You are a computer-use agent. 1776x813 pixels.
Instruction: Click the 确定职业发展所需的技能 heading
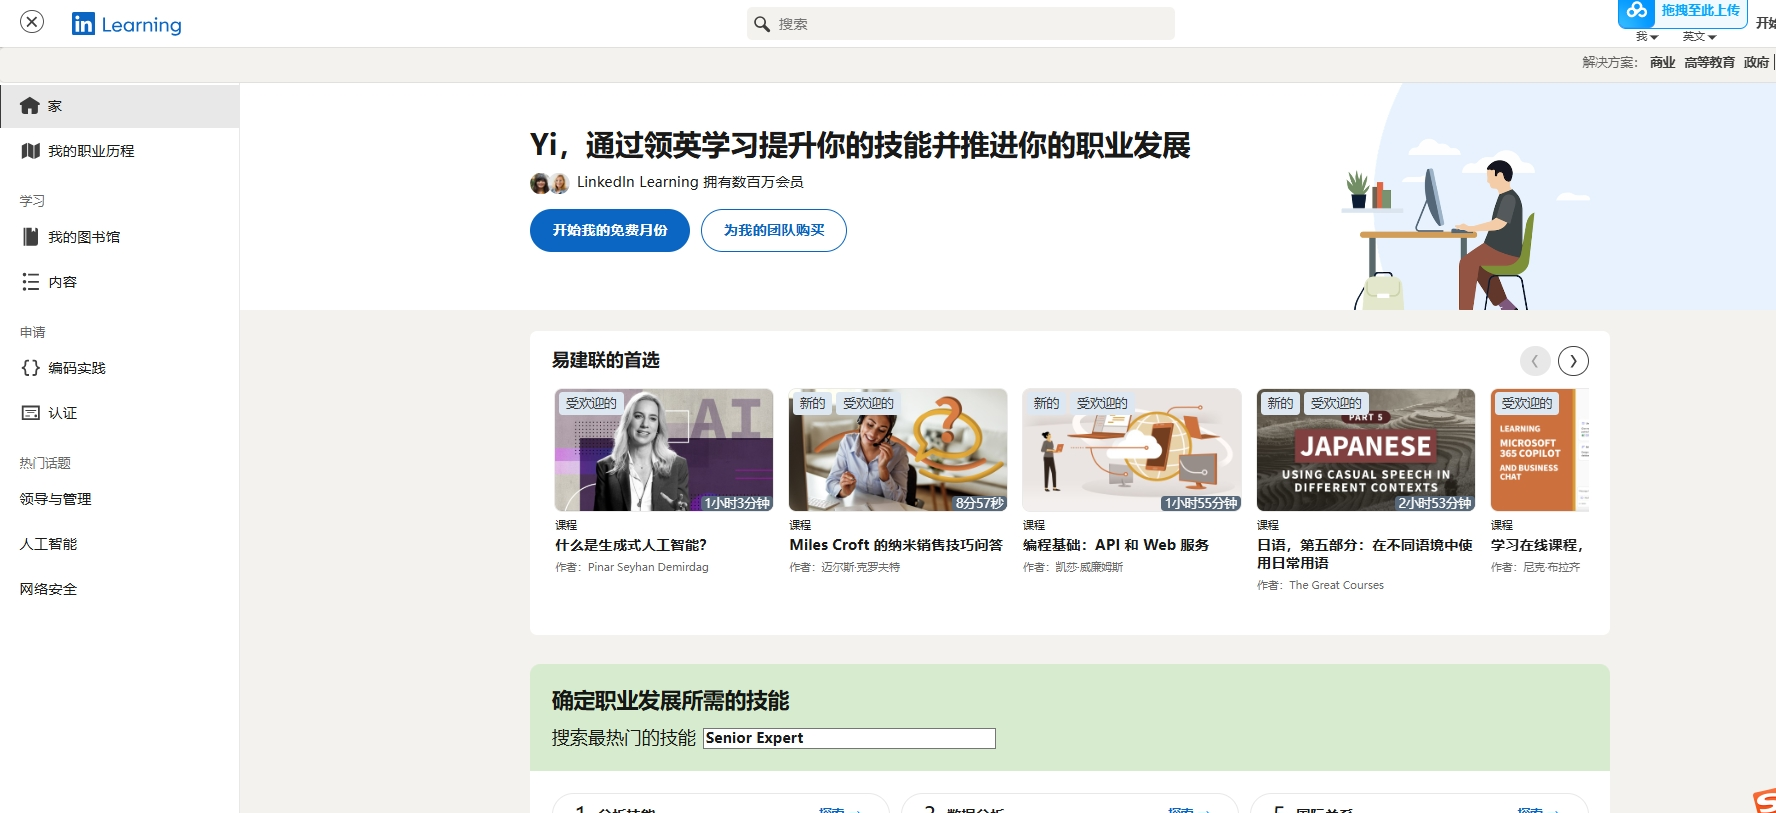click(x=671, y=701)
